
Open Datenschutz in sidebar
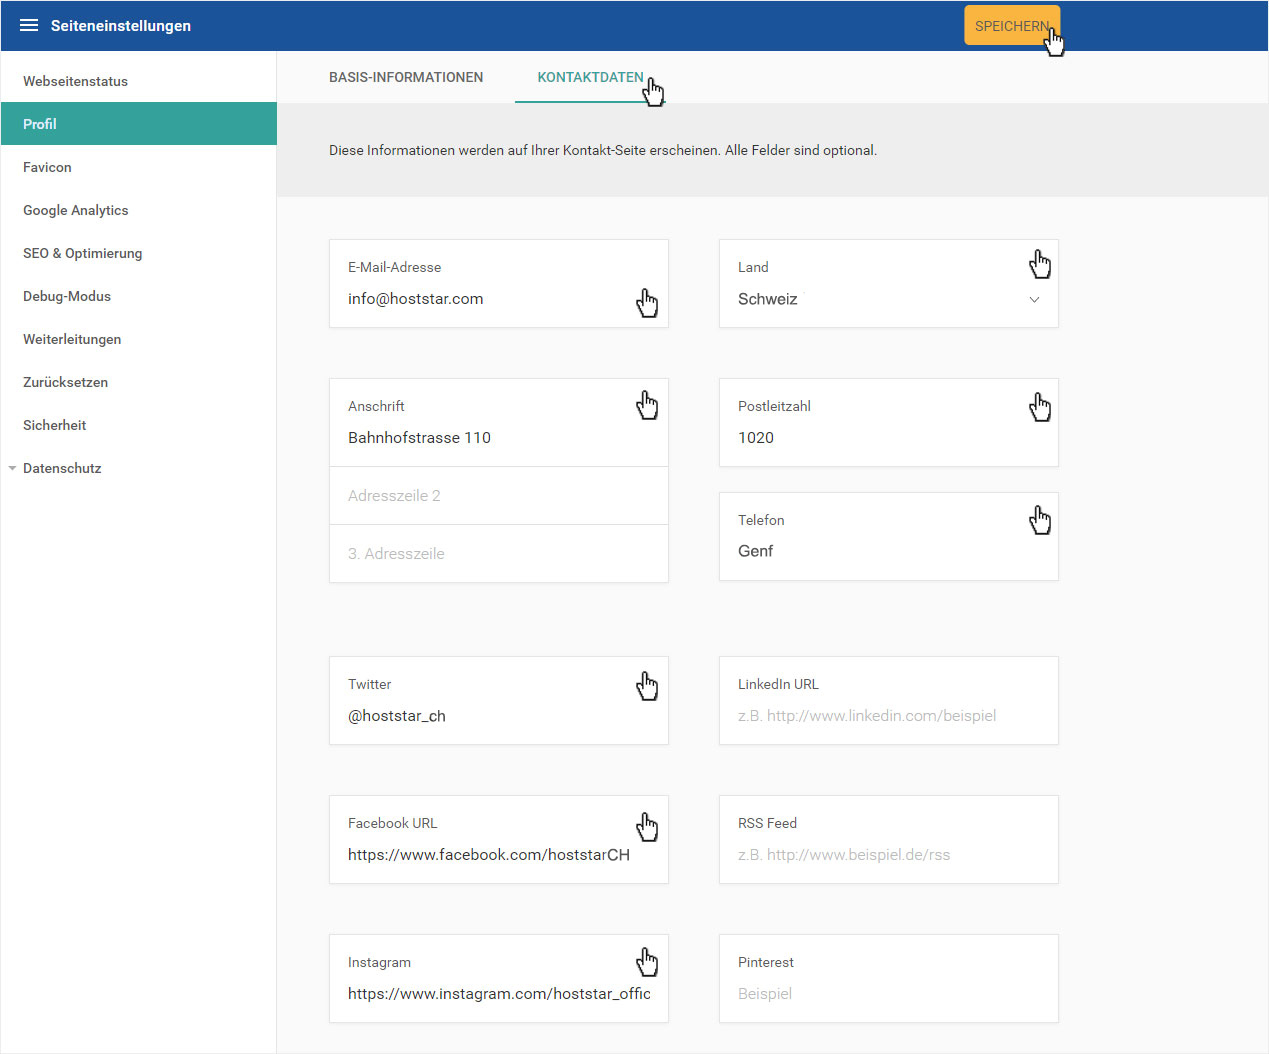(x=62, y=468)
